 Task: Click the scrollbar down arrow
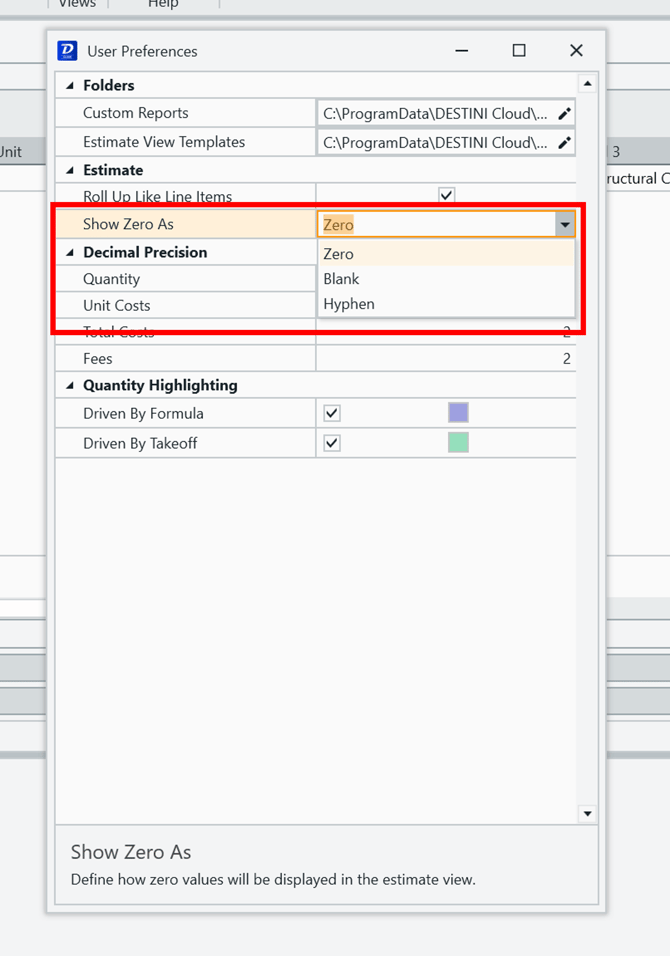pos(587,813)
